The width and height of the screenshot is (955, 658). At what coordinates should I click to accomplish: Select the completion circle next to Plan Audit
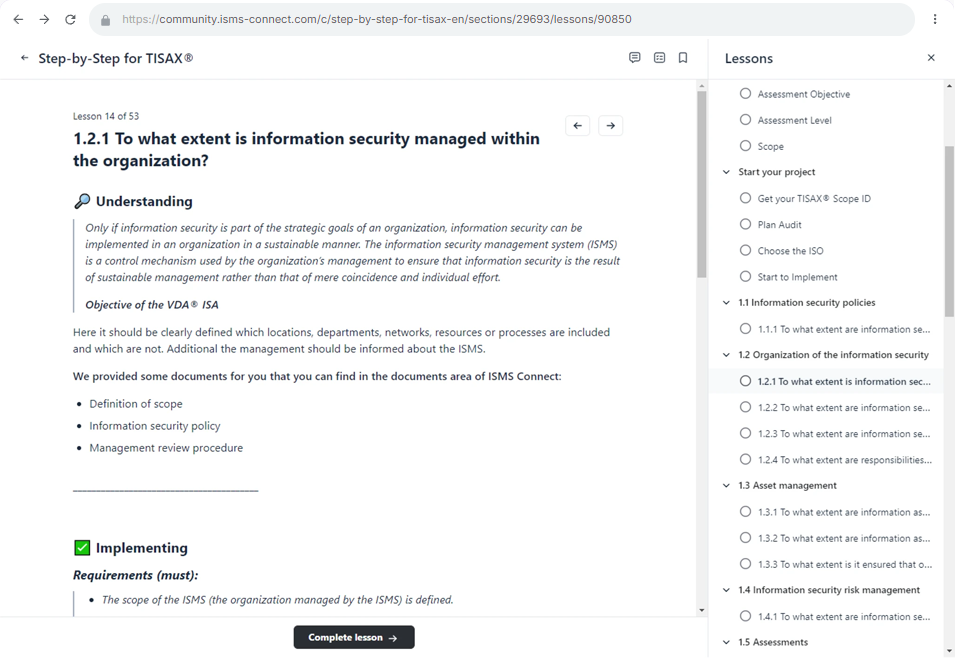pos(745,224)
